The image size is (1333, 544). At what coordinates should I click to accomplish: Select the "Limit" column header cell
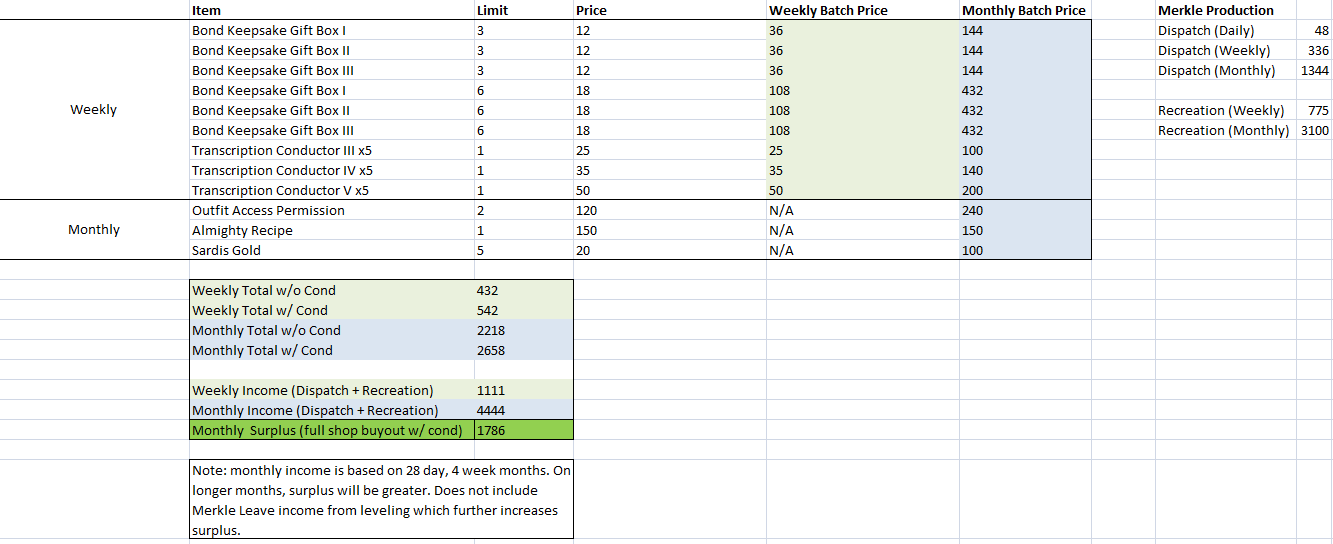tap(524, 10)
